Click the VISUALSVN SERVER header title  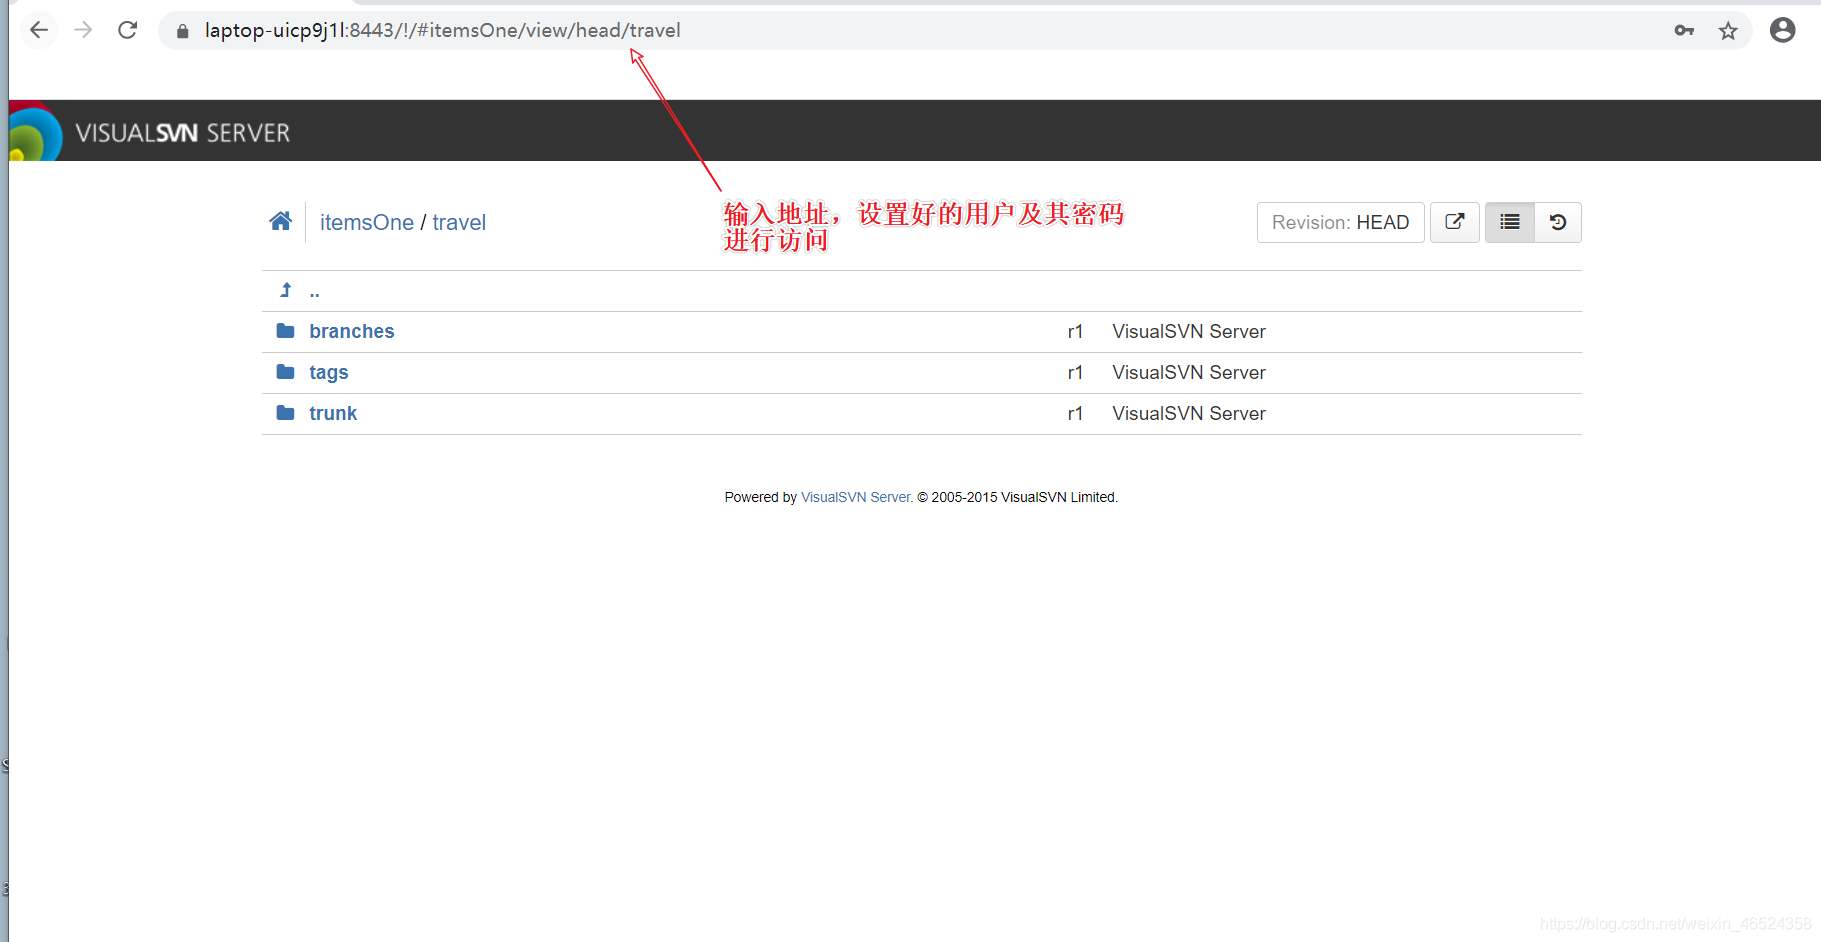click(x=183, y=133)
